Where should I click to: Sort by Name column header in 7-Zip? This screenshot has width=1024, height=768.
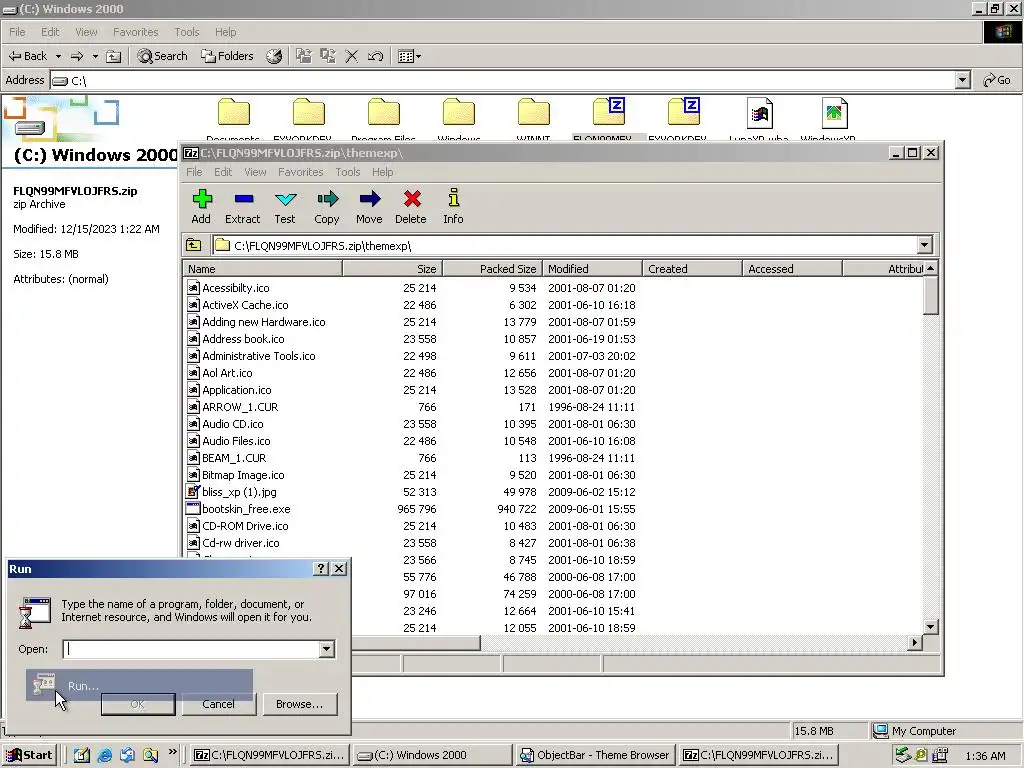263,268
